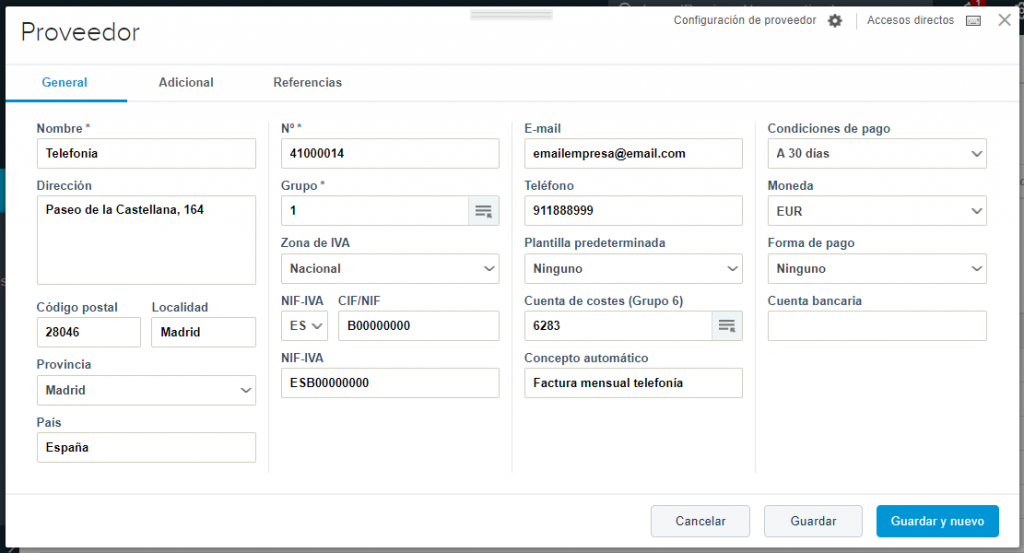Viewport: 1024px width, 553px height.
Task: Open Cuenta de costes lookup icon
Action: click(x=727, y=326)
